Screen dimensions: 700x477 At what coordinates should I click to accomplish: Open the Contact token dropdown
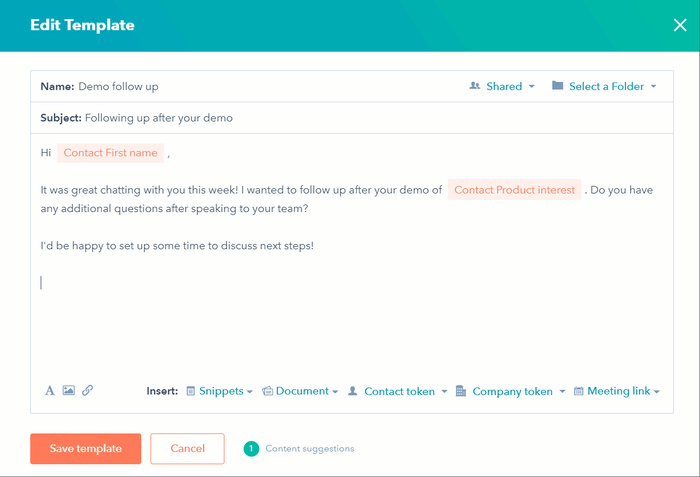tap(398, 392)
